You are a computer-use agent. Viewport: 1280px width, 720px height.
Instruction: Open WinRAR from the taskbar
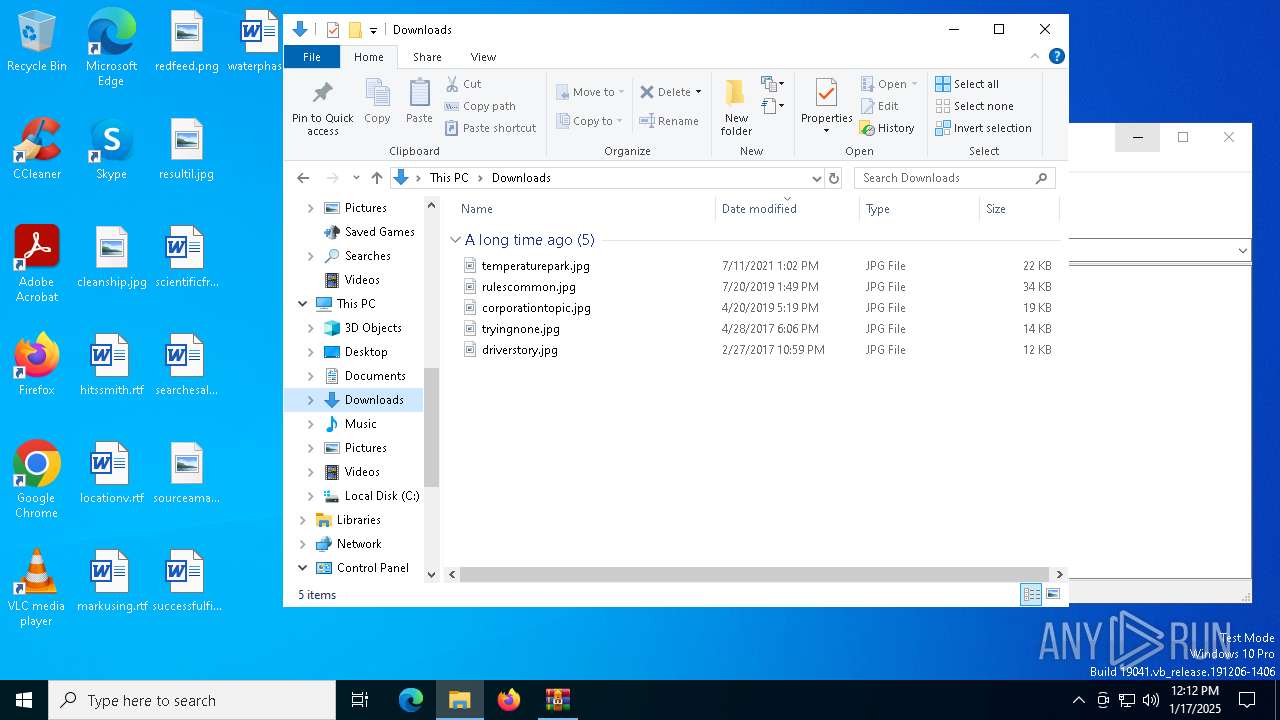pyautogui.click(x=557, y=700)
